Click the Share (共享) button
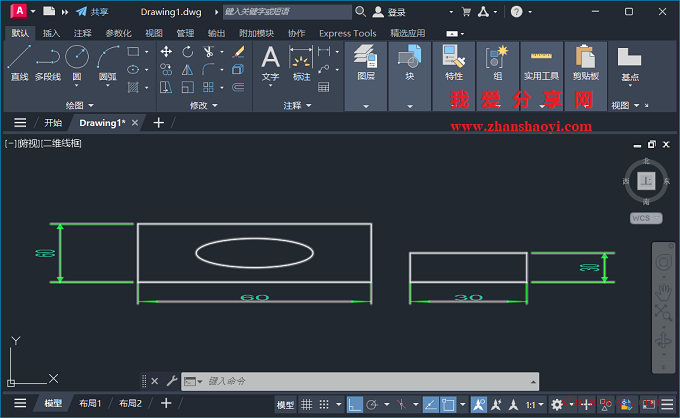The width and height of the screenshot is (680, 418). [x=92, y=12]
